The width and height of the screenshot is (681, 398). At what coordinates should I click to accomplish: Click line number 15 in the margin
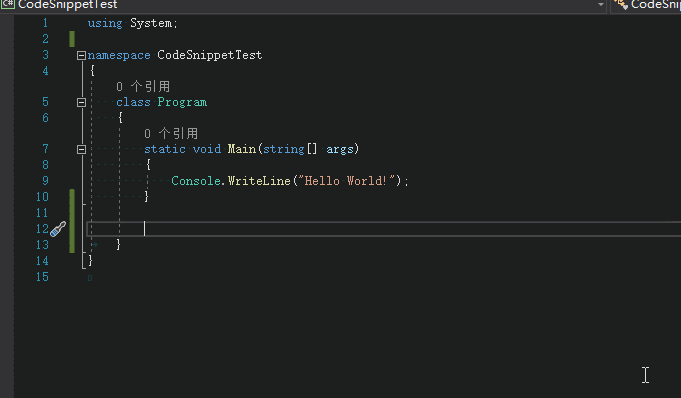42,277
